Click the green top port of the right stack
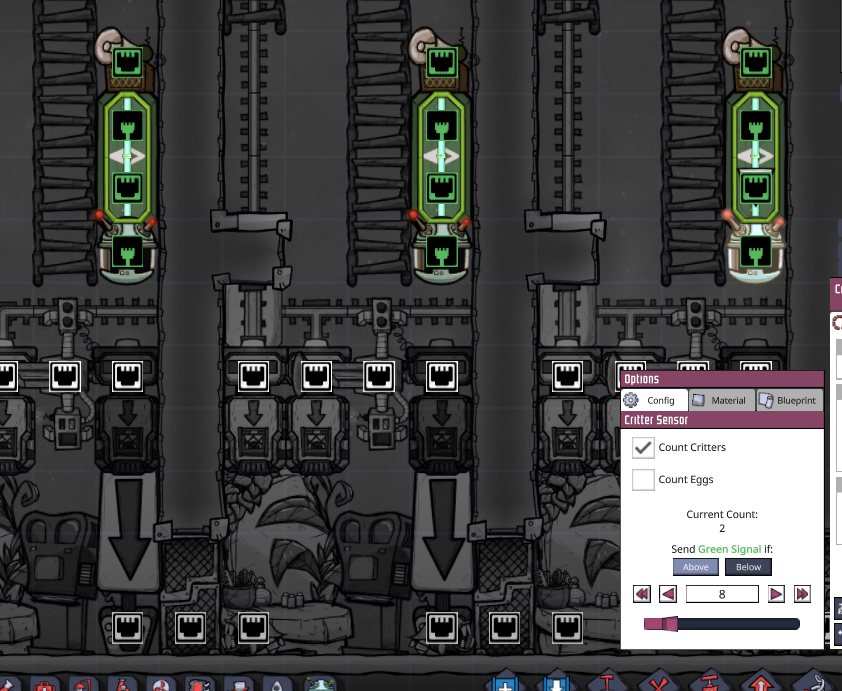This screenshot has width=842, height=691. 756,62
